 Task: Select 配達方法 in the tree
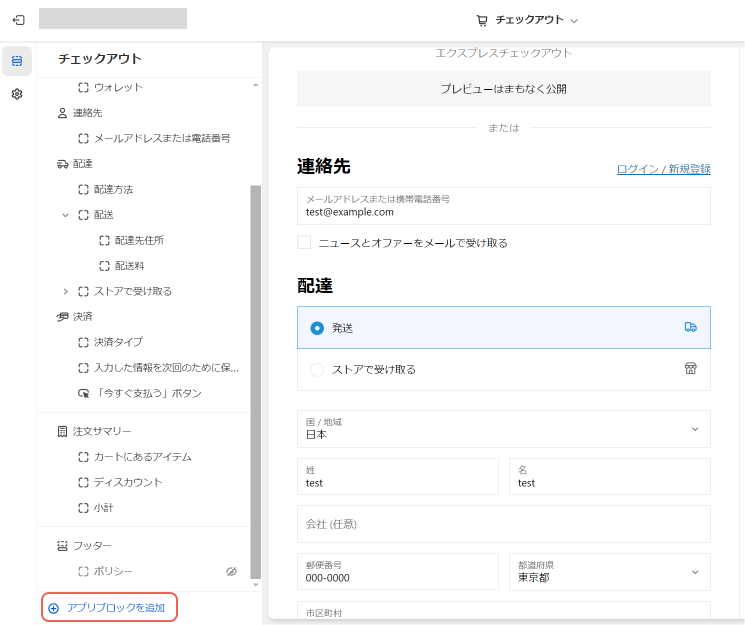113,190
